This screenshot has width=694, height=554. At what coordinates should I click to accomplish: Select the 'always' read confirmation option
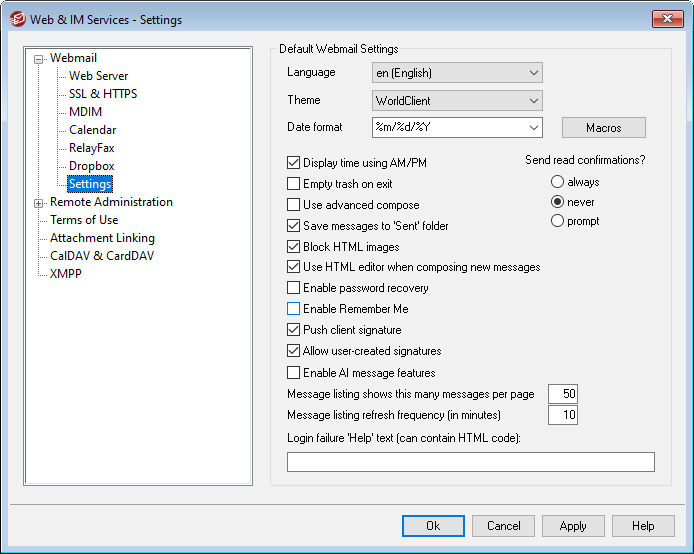click(x=557, y=182)
